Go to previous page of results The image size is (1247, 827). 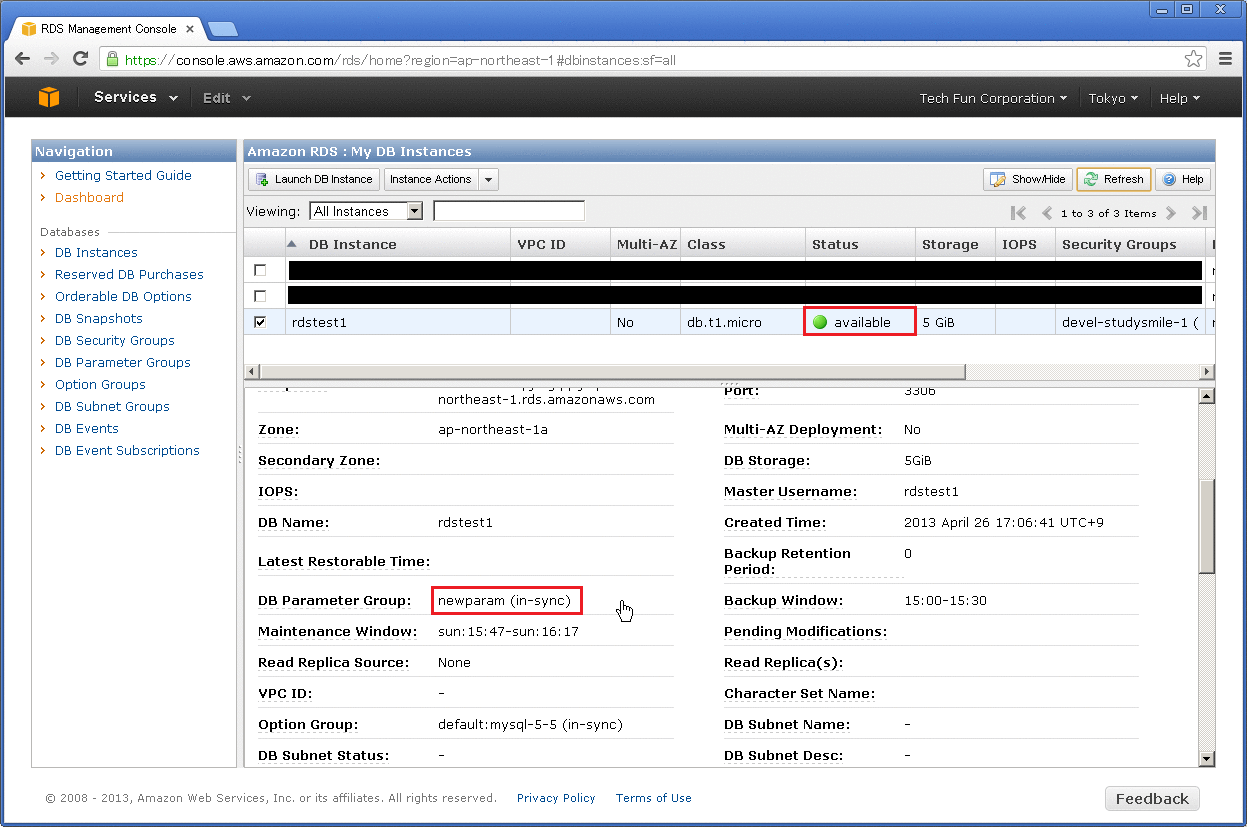pyautogui.click(x=1047, y=213)
